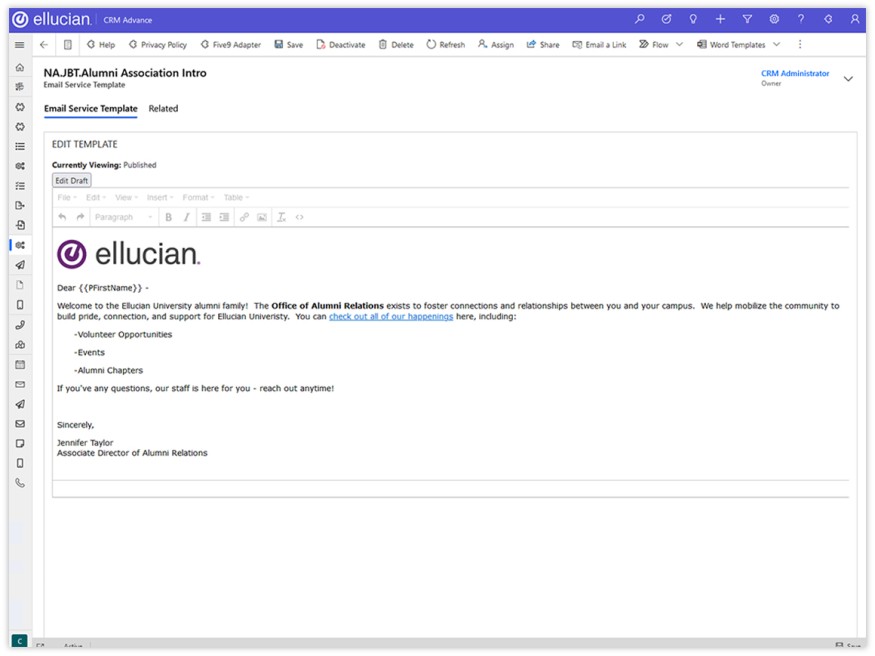Open more commands overflow menu
The height and width of the screenshot is (656, 875).
[x=800, y=45]
